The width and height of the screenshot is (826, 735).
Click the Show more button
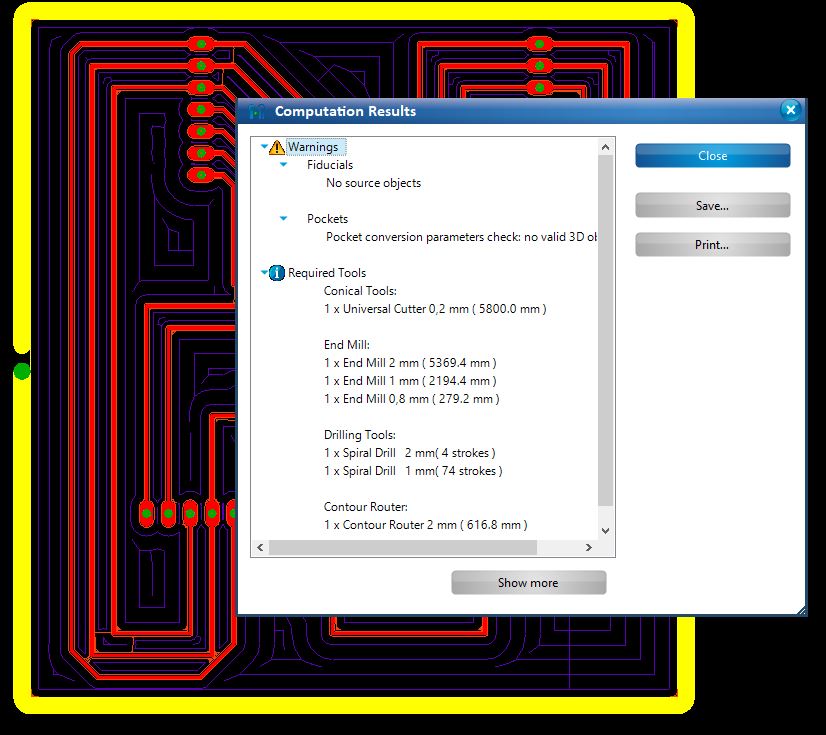pyautogui.click(x=528, y=583)
